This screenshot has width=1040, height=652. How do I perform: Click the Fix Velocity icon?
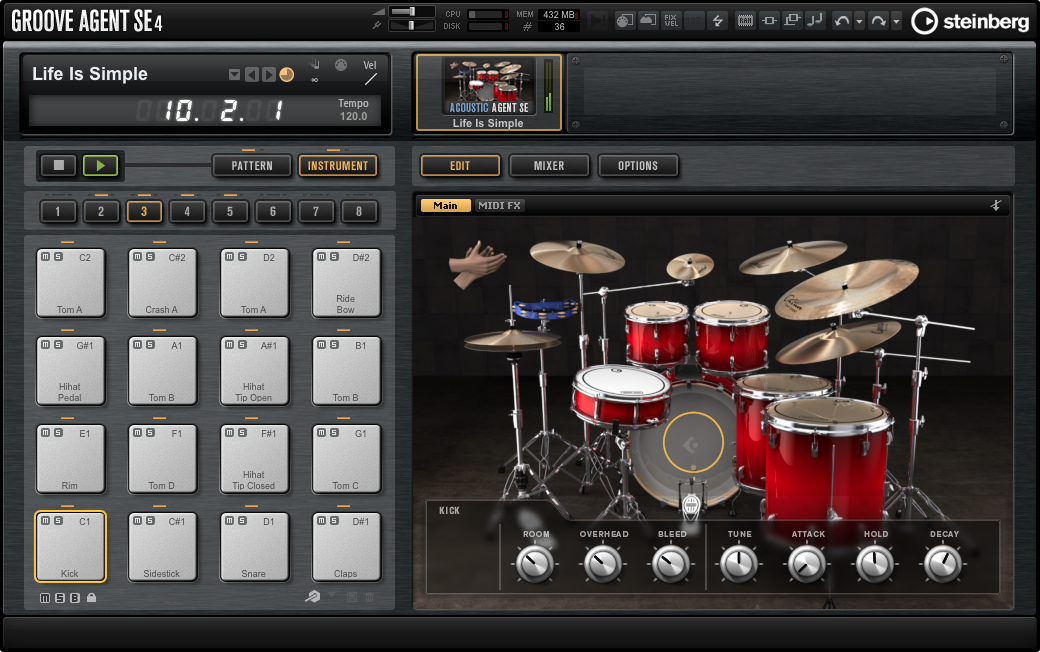click(672, 20)
